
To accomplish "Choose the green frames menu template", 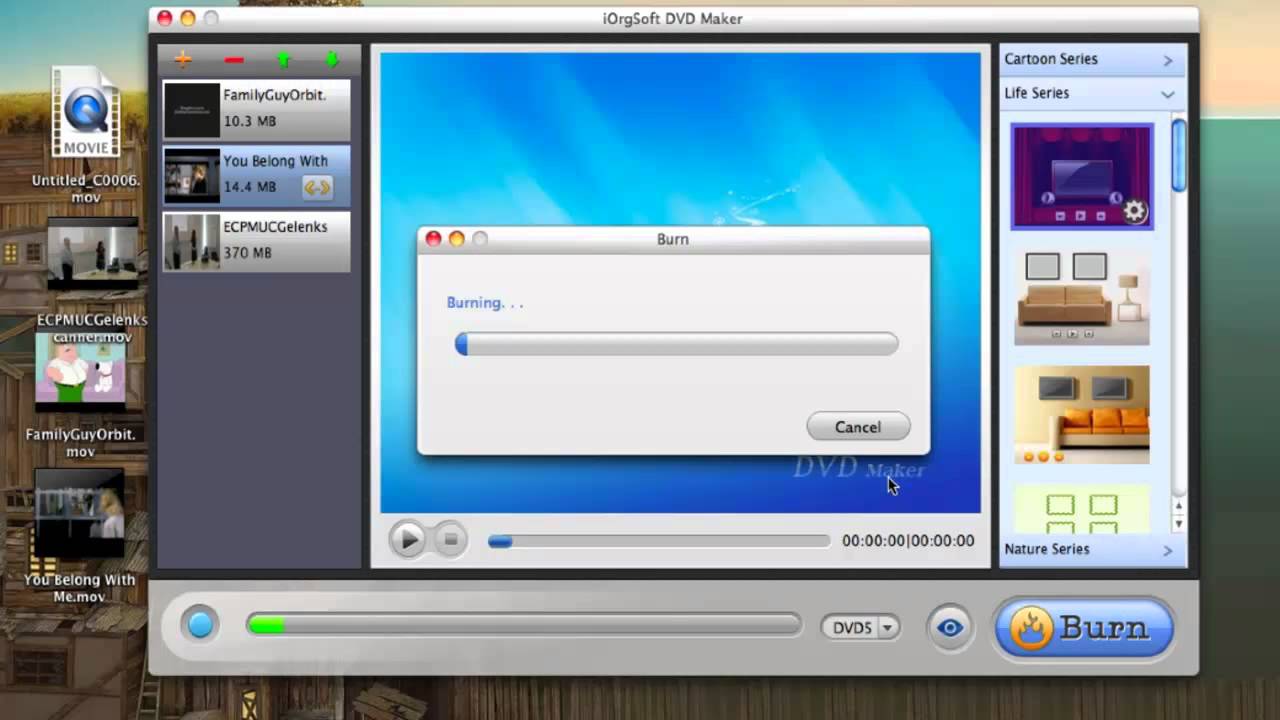I will coord(1082,509).
